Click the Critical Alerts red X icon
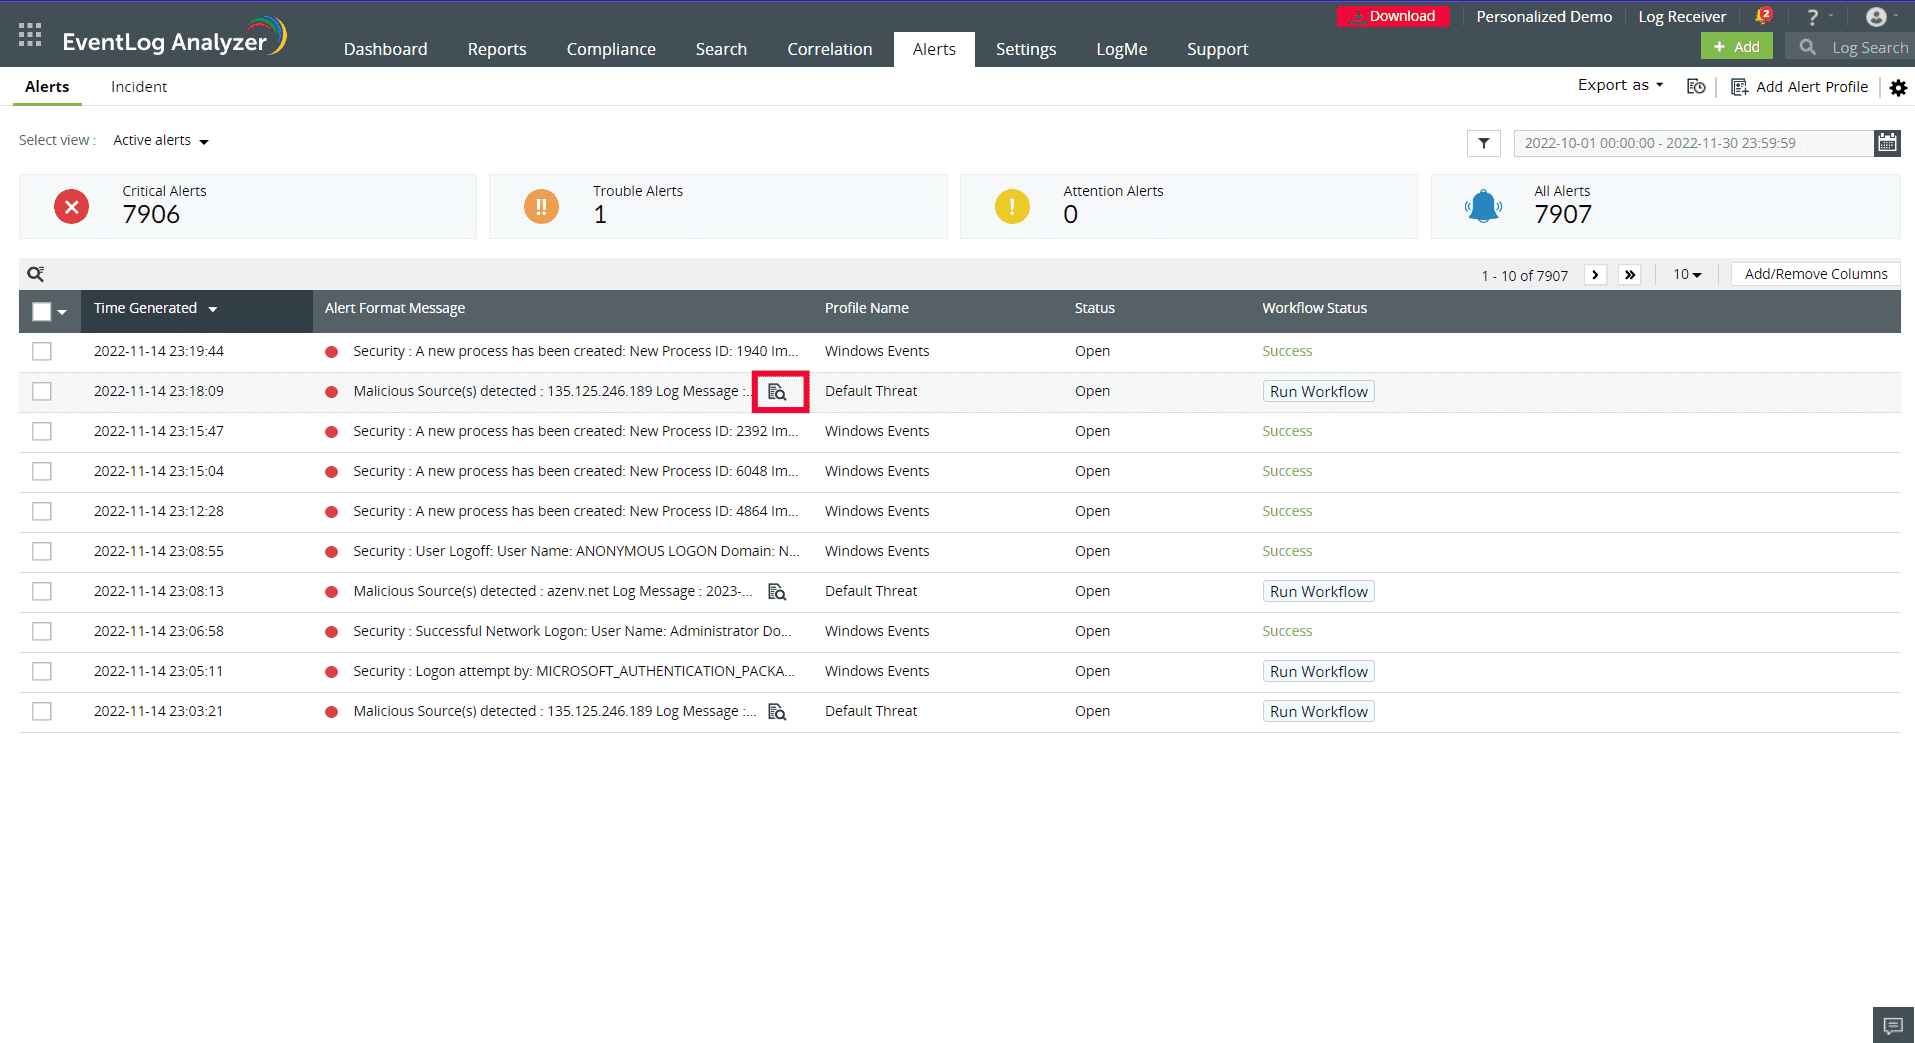This screenshot has width=1915, height=1043. [x=71, y=207]
